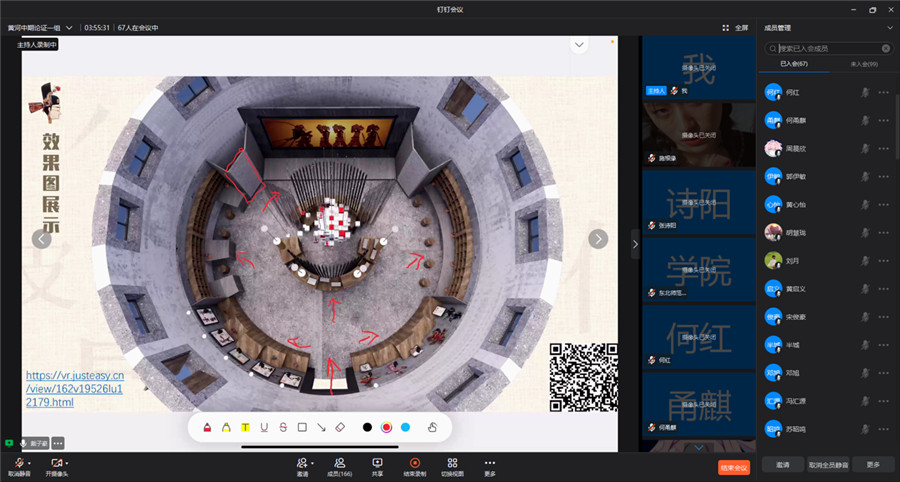Switch to the 未入会(99) tab

[x=864, y=64]
